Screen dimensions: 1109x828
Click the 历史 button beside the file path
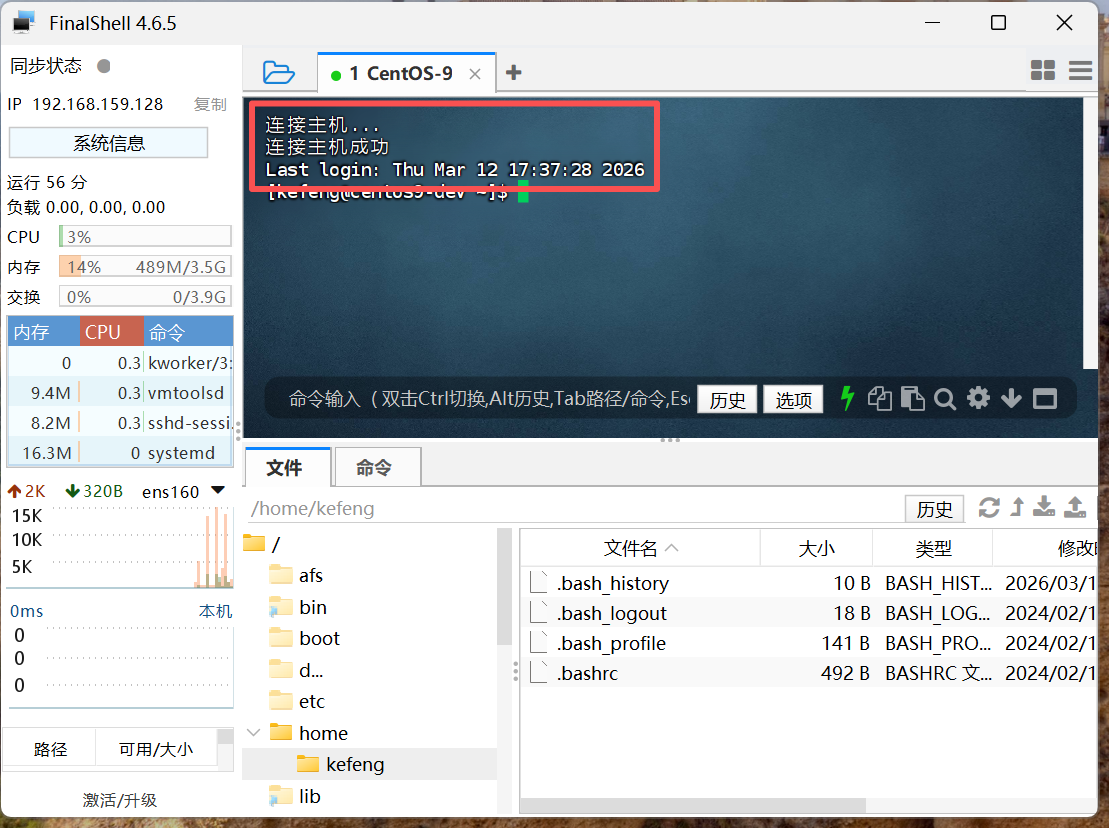pos(934,509)
